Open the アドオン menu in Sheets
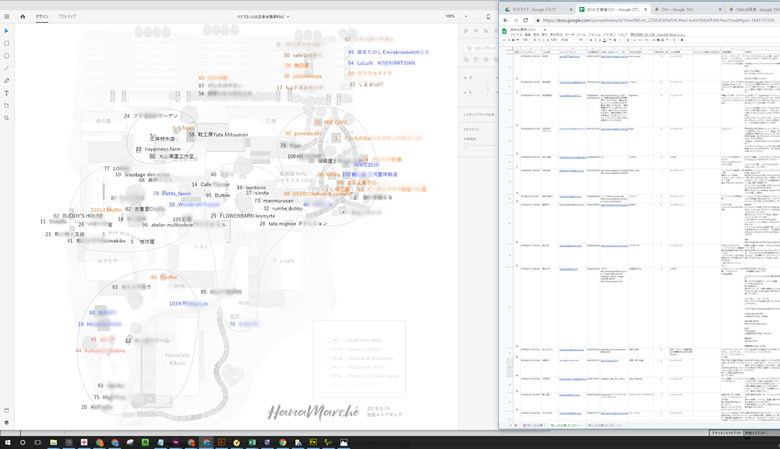The image size is (780, 449). click(609, 35)
